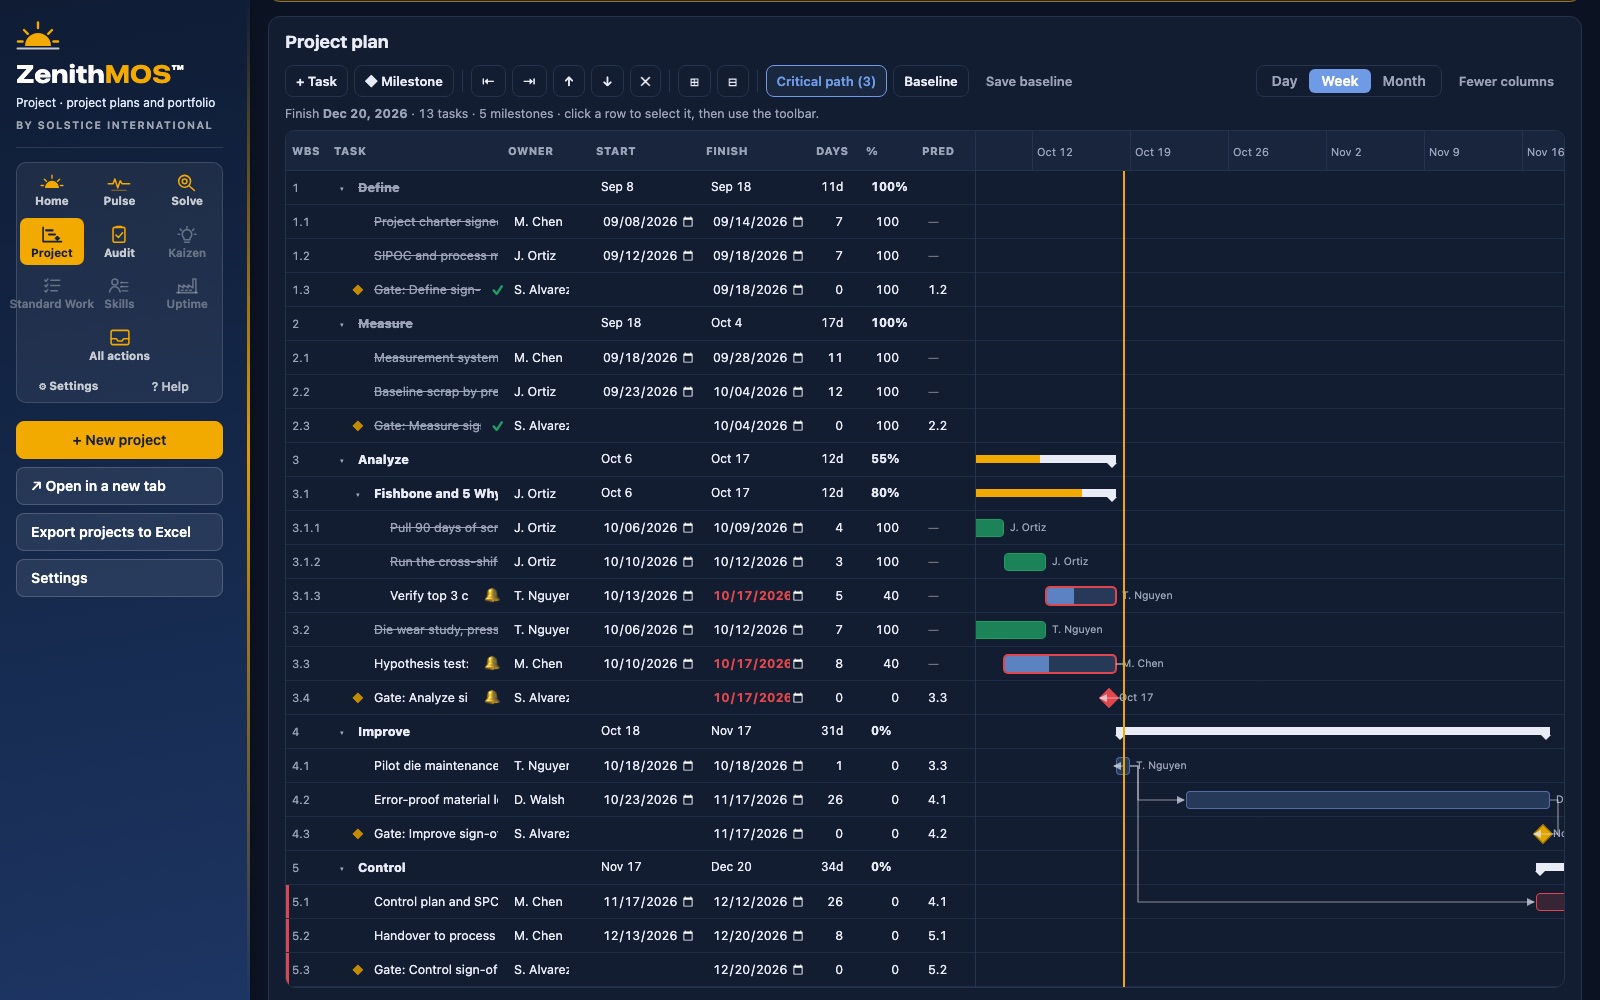Click green checkmark on Gate: Measure sign-off
Image resolution: width=1600 pixels, height=1000 pixels.
(498, 426)
